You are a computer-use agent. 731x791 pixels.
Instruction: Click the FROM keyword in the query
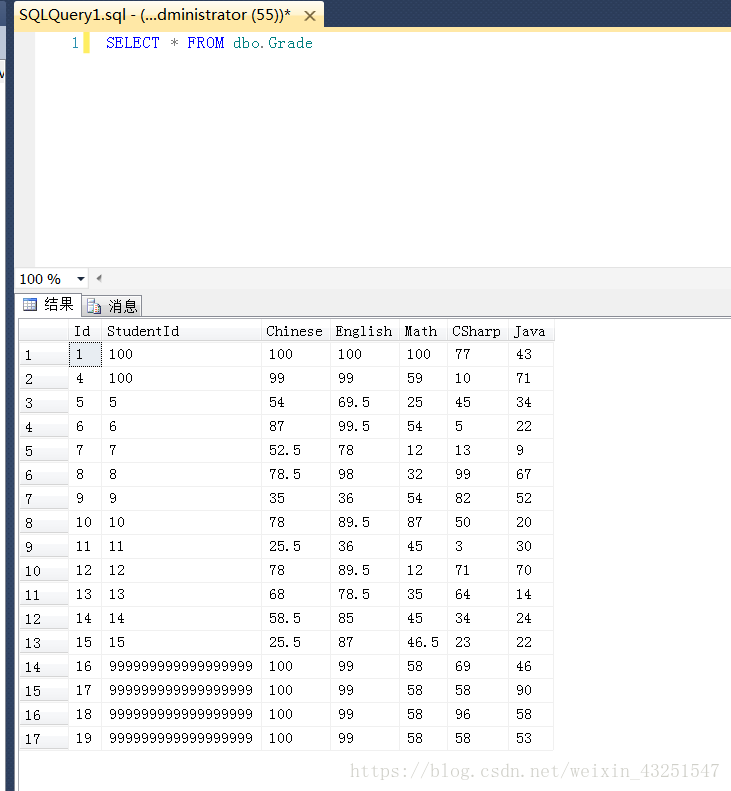click(x=205, y=43)
